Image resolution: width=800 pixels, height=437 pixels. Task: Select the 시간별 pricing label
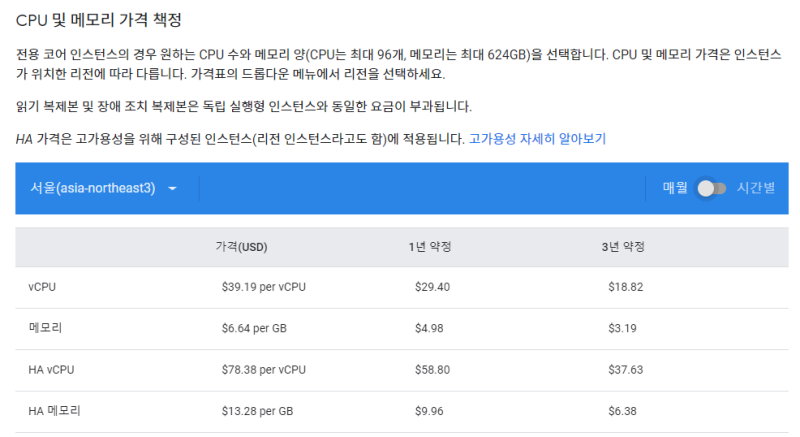click(x=756, y=188)
